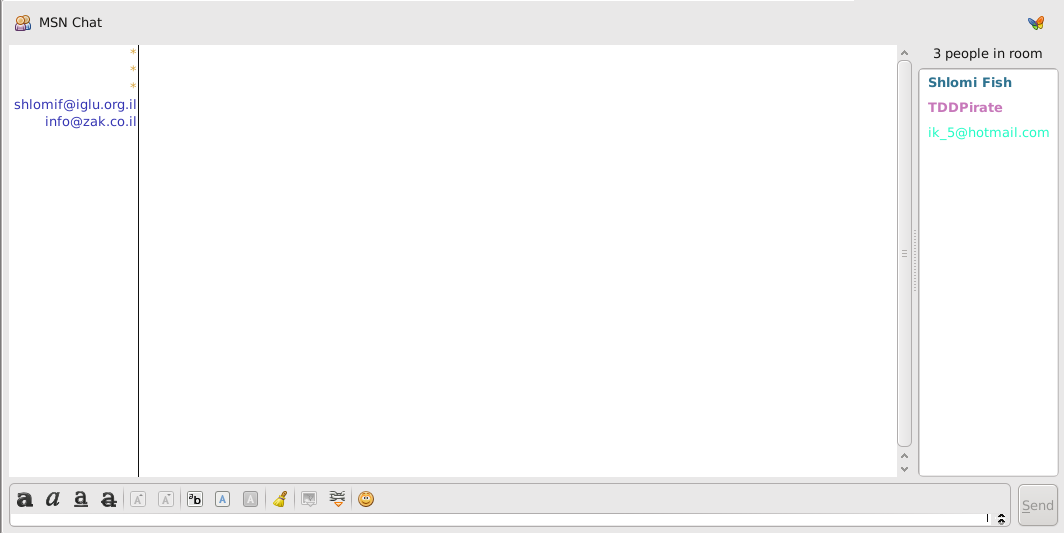Select ik_5@hotmail.com in room list
The width and height of the screenshot is (1064, 533).
(988, 132)
